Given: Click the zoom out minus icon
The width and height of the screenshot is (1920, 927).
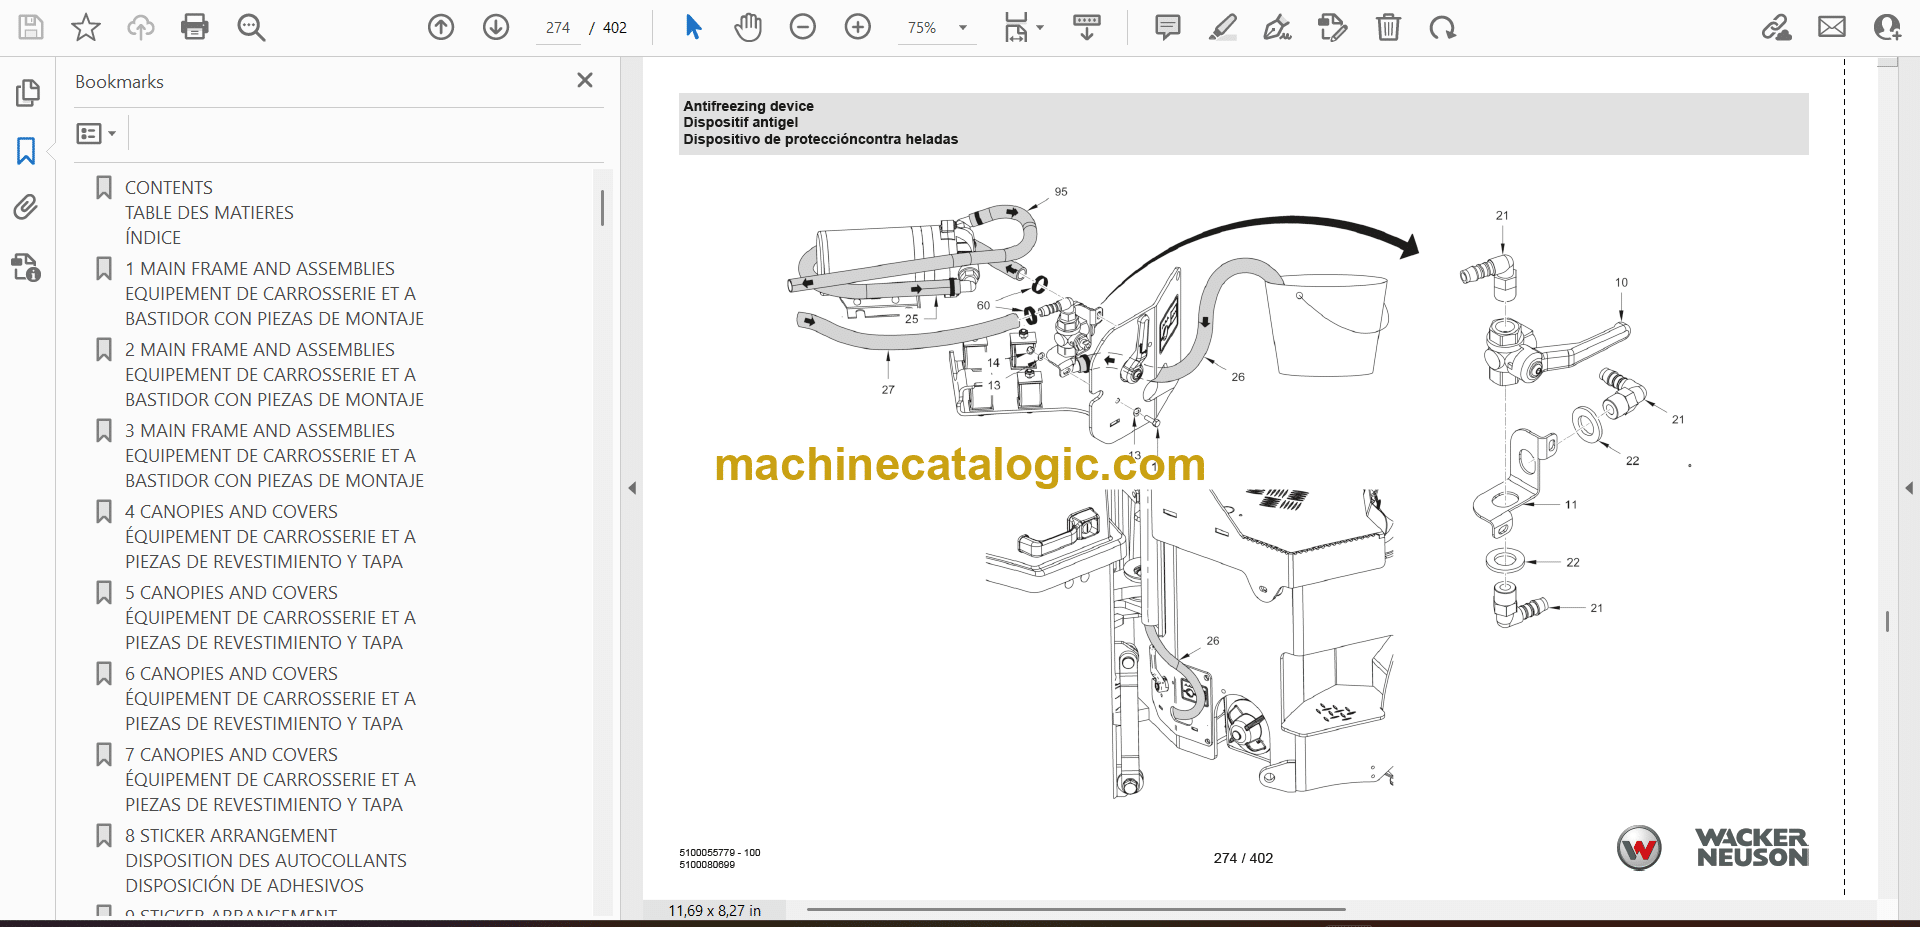Looking at the screenshot, I should point(803,27).
